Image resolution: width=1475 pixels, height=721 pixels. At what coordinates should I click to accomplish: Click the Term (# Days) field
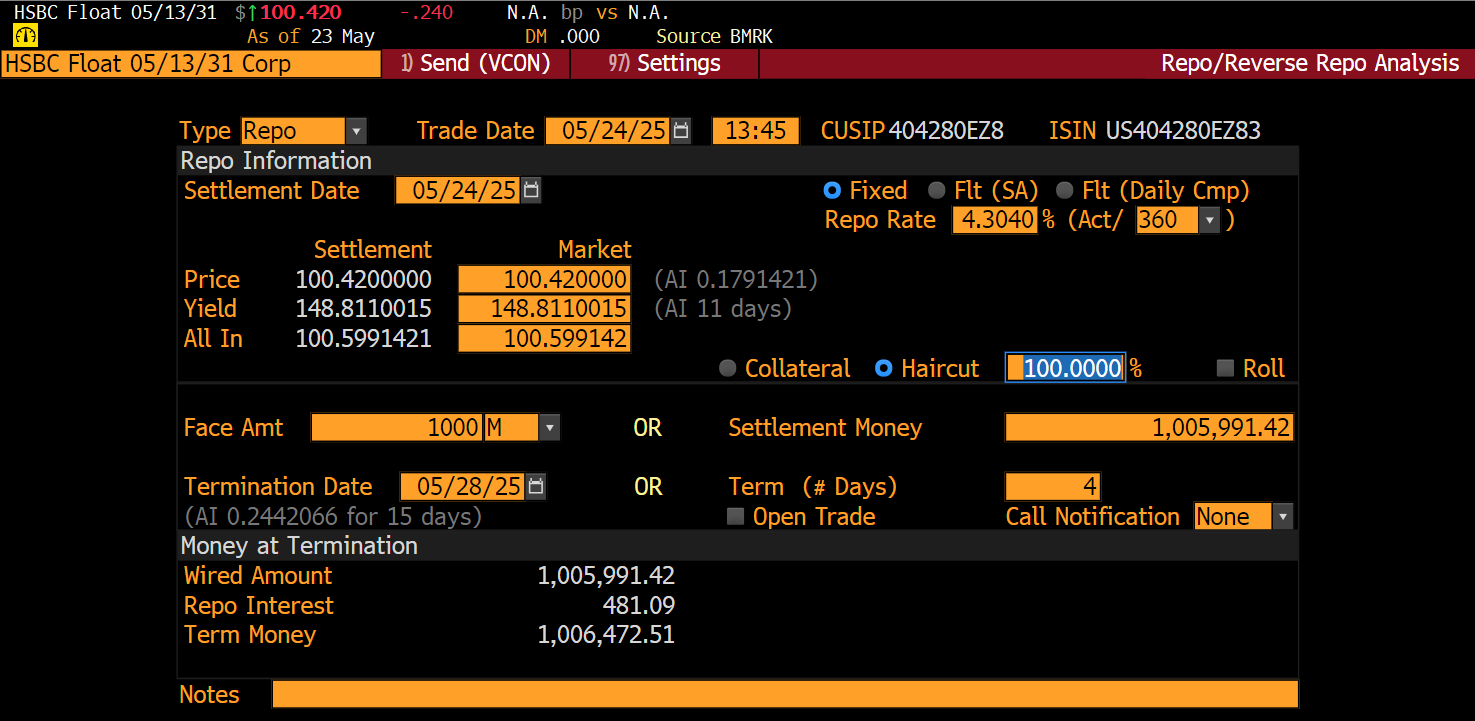[x=1052, y=487]
